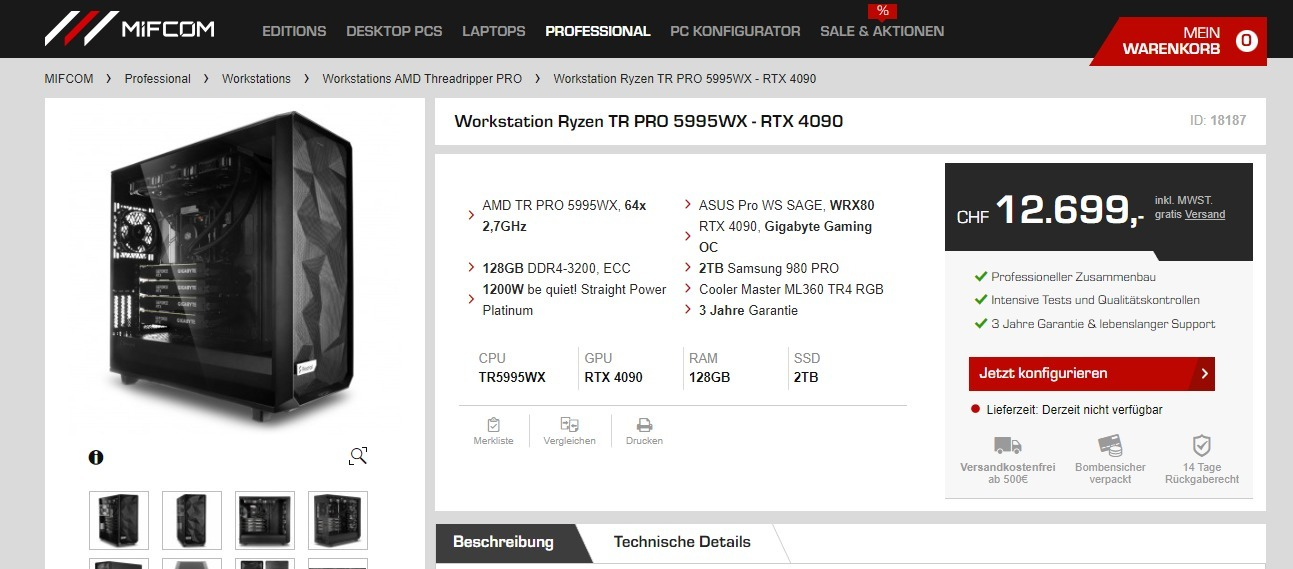Viewport: 1293px width, 569px height.
Task: Click the Bombensicher verpackt icon
Action: coord(1110,445)
